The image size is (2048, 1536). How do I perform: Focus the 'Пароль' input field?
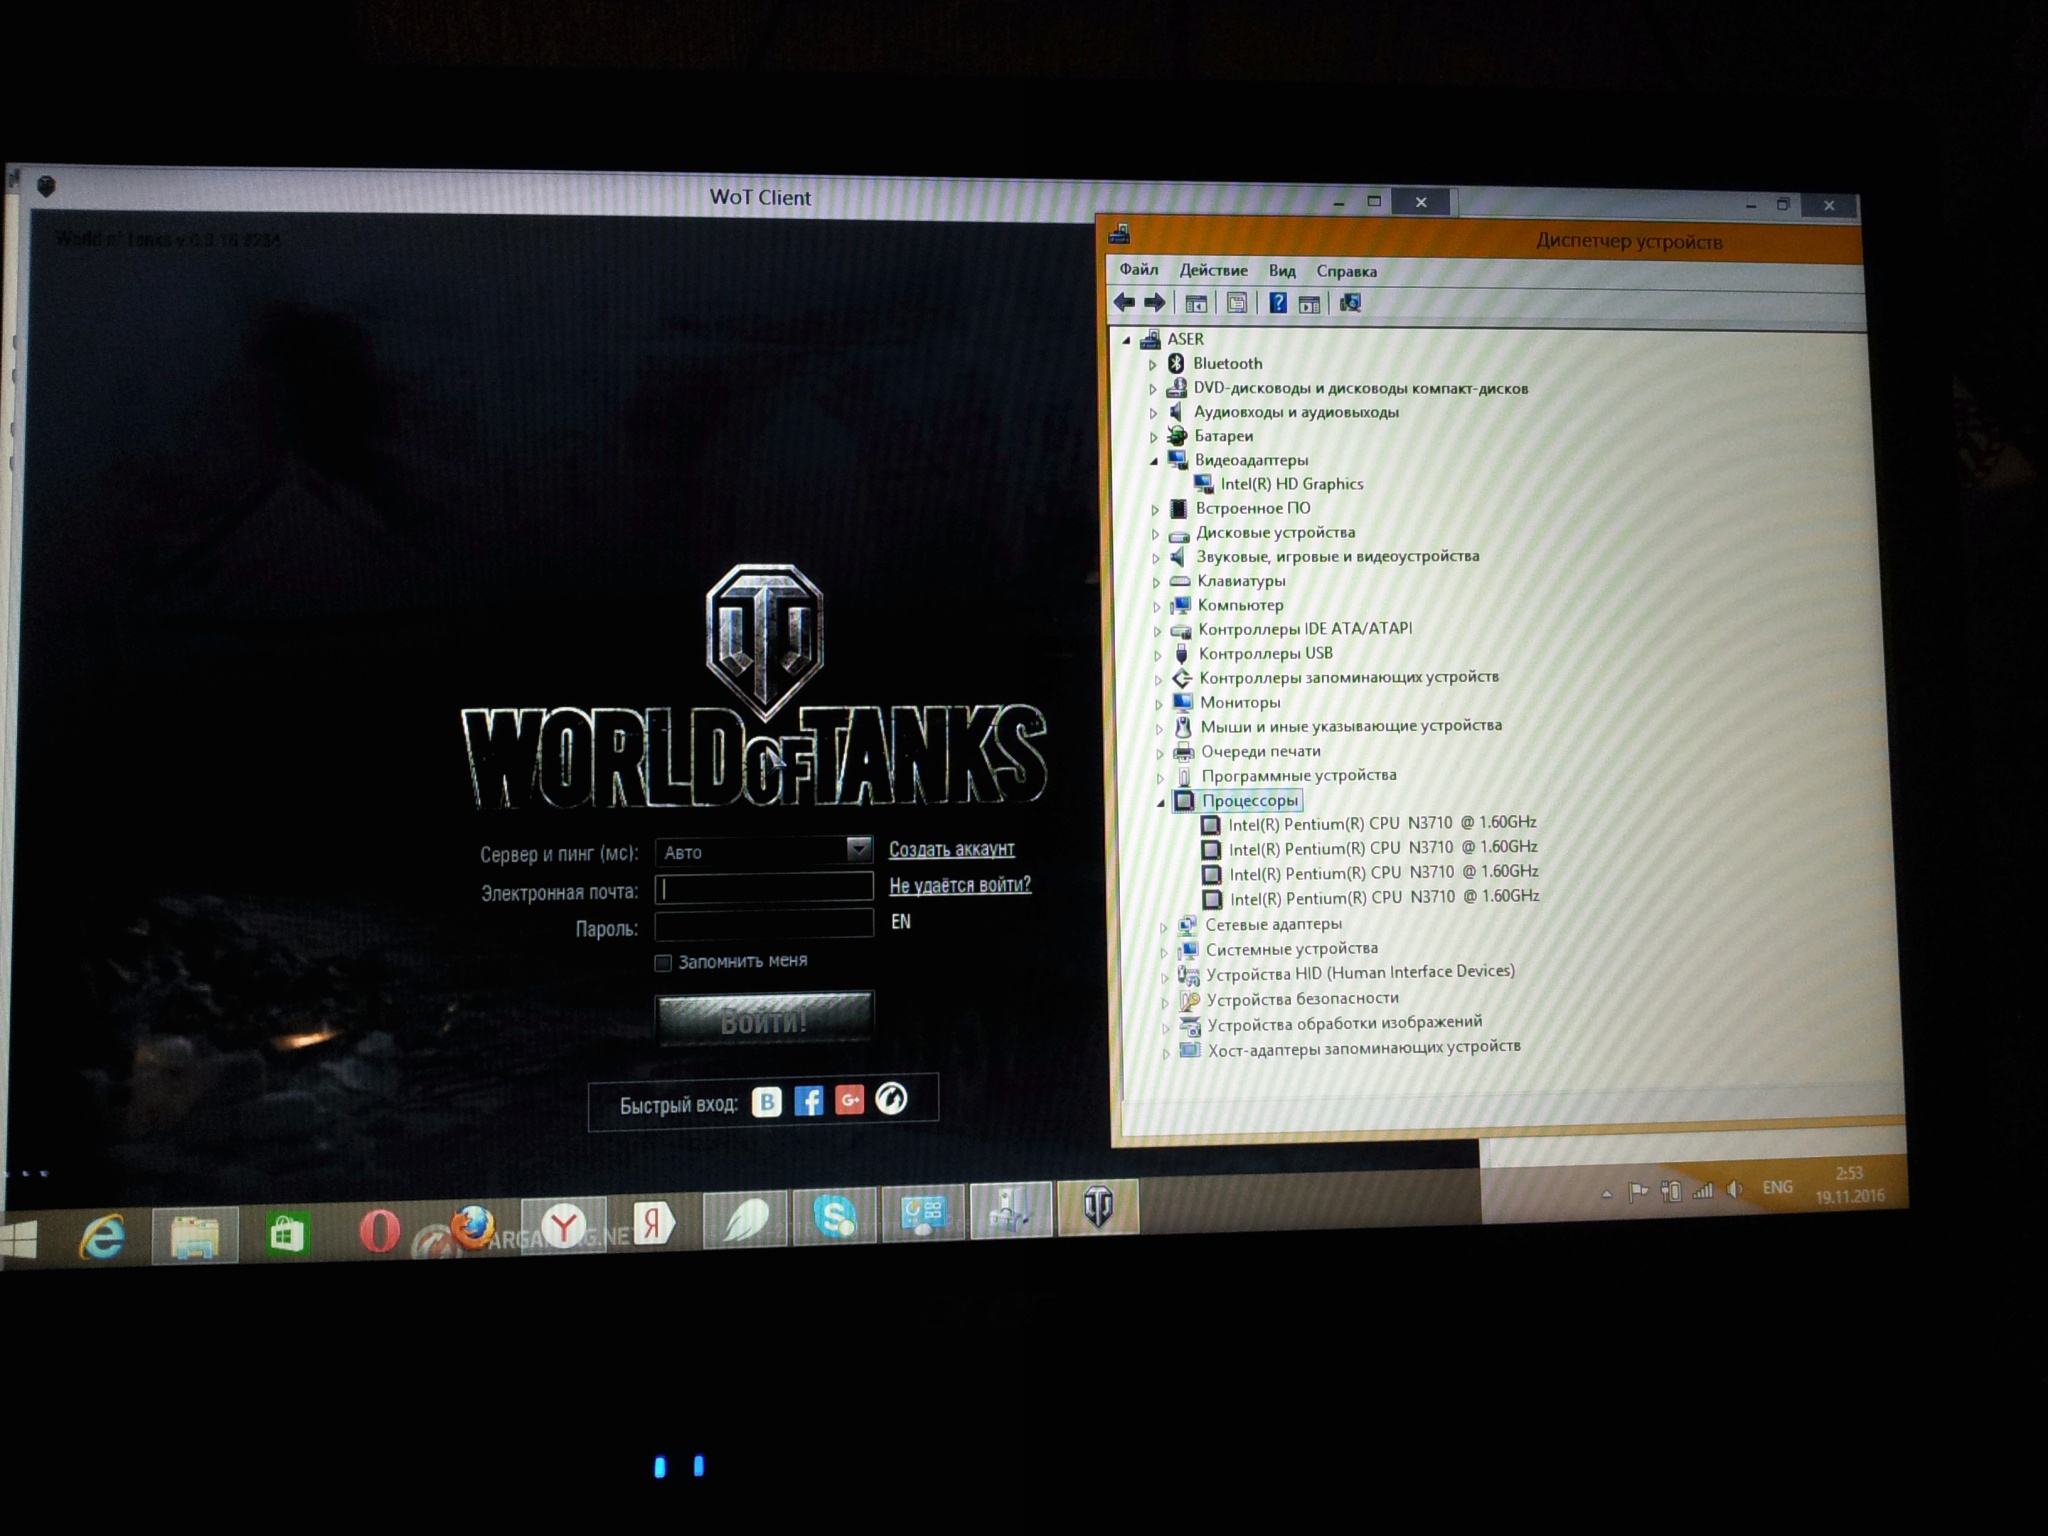pos(764,924)
